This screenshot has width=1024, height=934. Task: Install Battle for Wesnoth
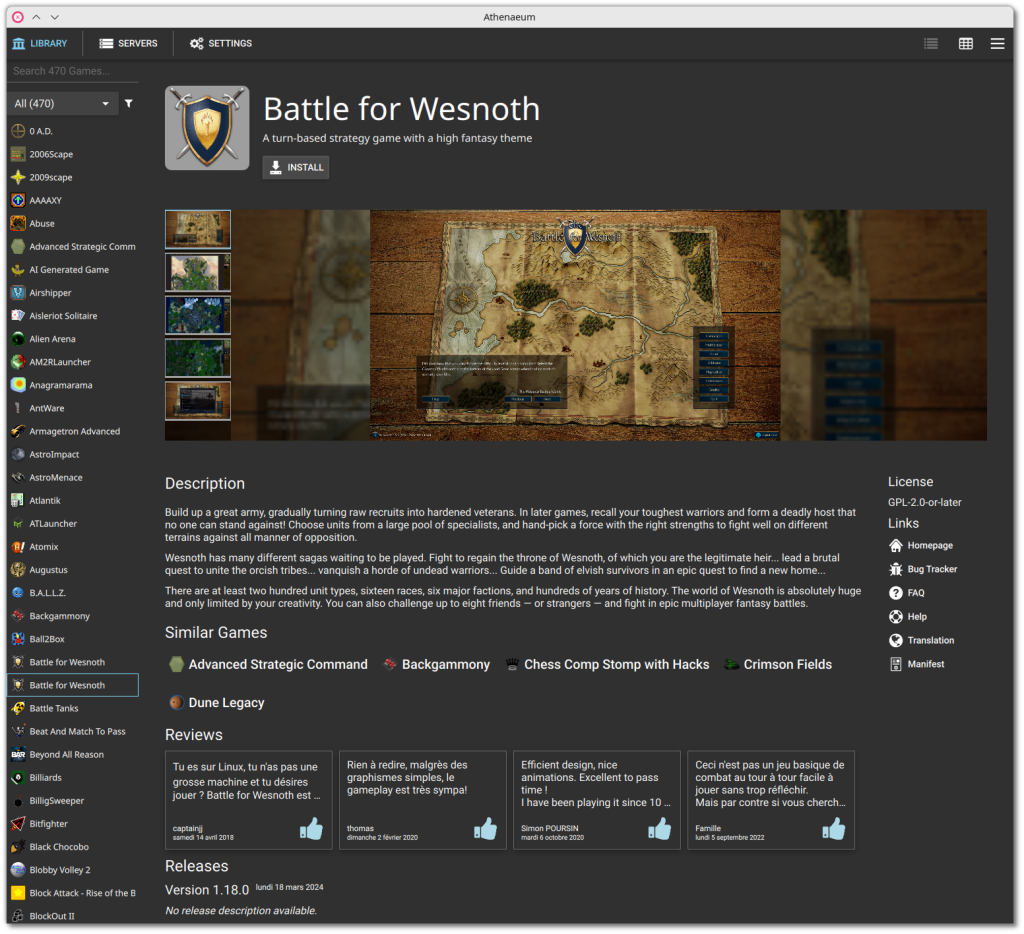(x=296, y=167)
